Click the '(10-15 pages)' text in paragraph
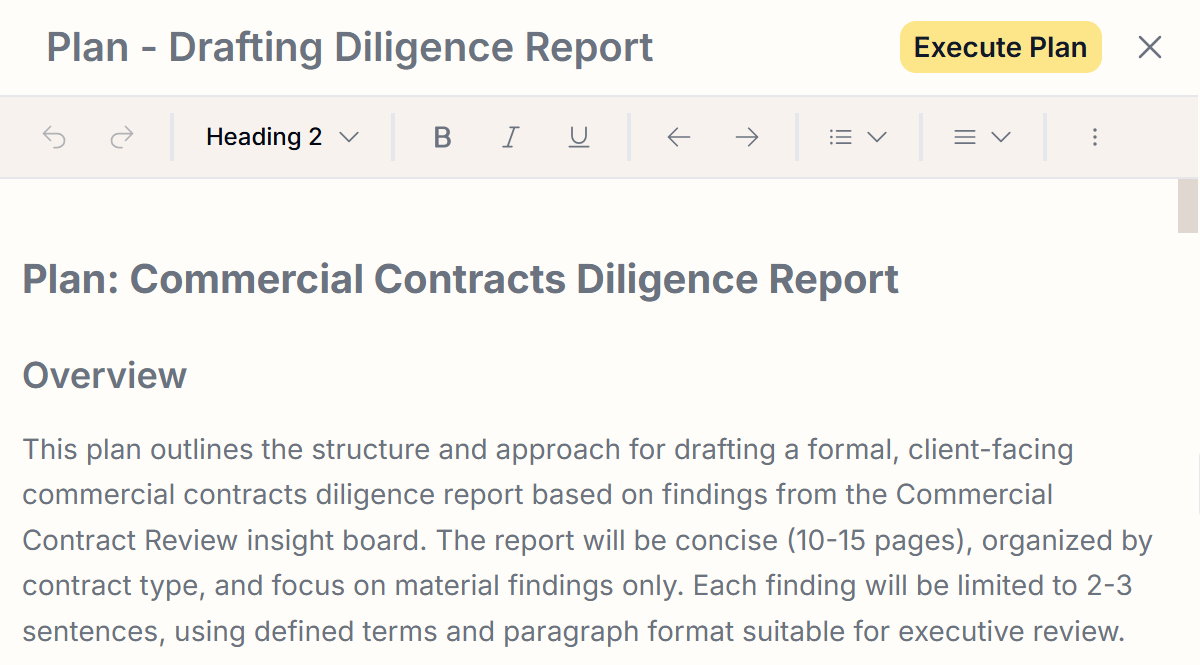Viewport: 1200px width, 665px height. tap(878, 541)
